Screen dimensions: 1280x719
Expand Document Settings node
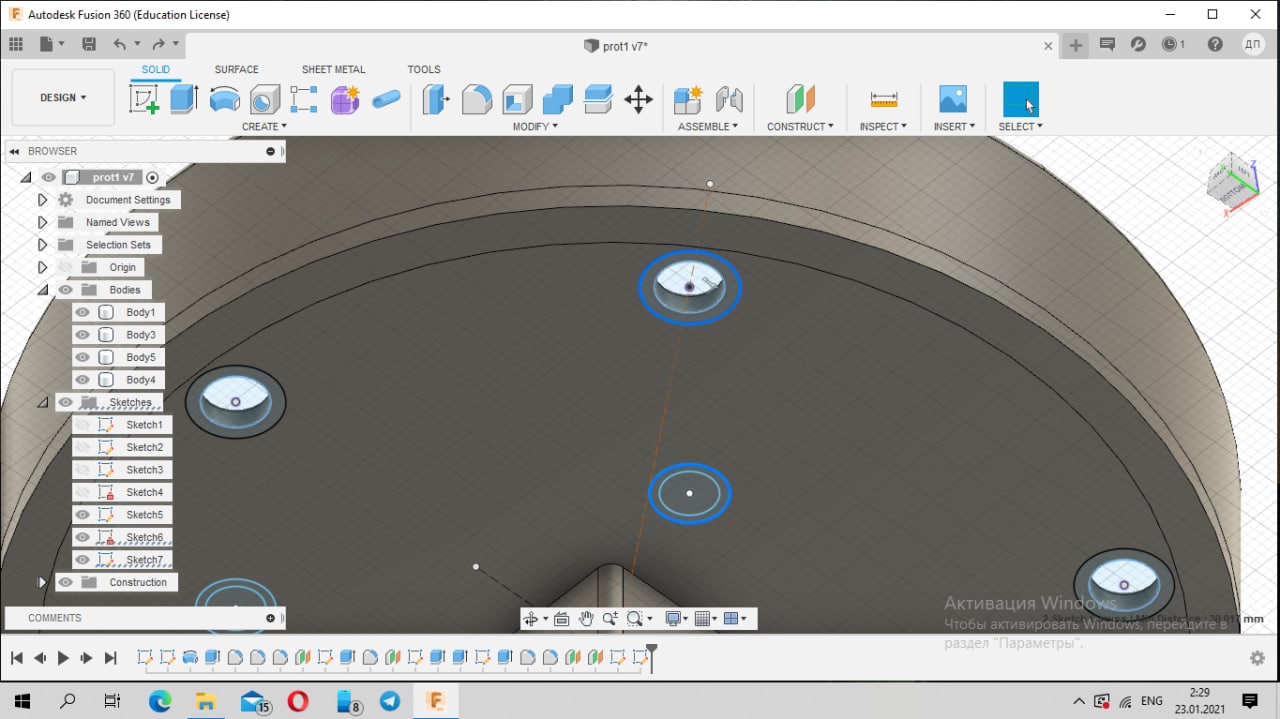[x=42, y=200]
